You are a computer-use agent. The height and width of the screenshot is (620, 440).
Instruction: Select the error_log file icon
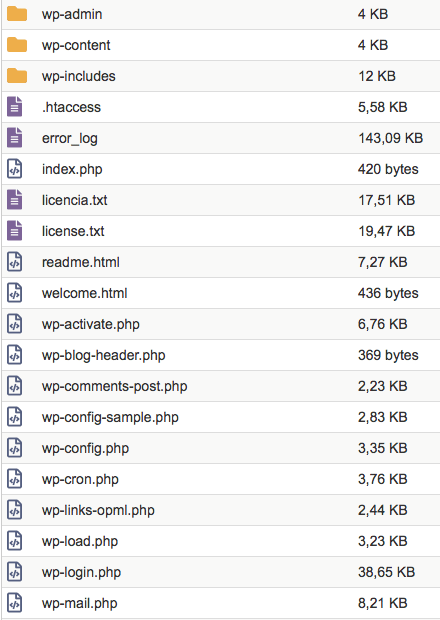coord(15,138)
